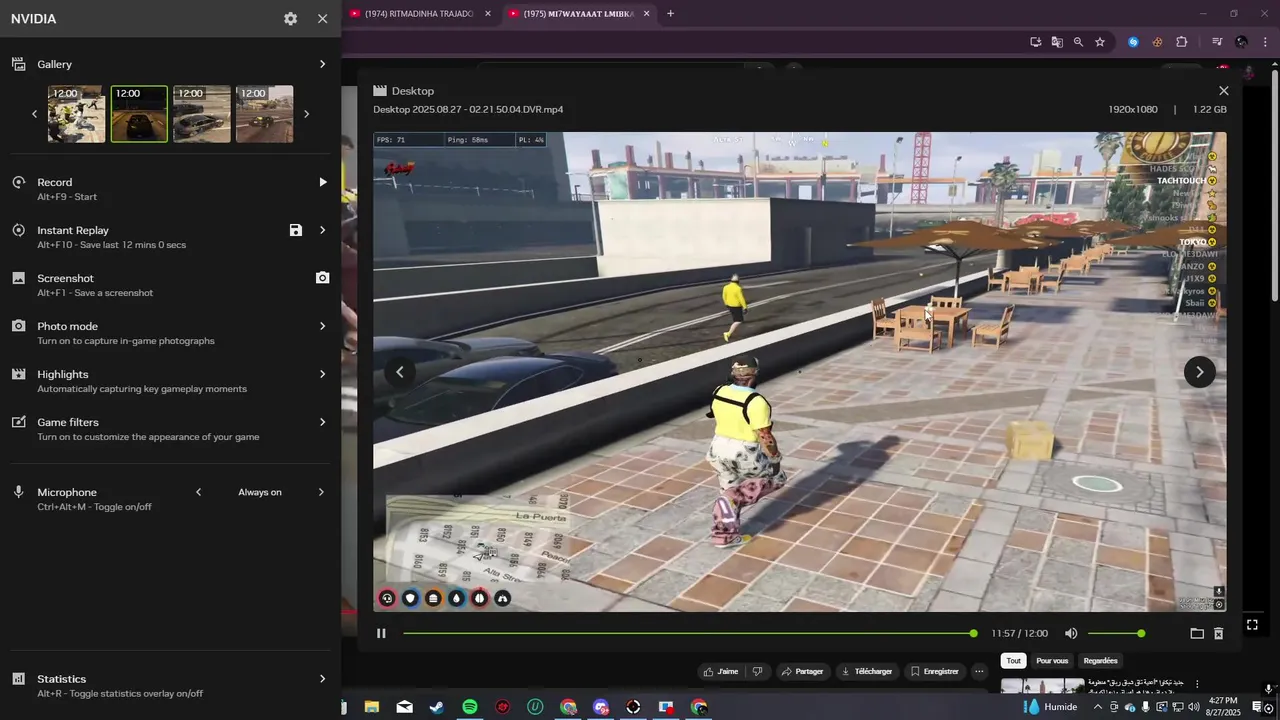Expand Instant Replay options arrow
The image size is (1280, 720).
(322, 230)
